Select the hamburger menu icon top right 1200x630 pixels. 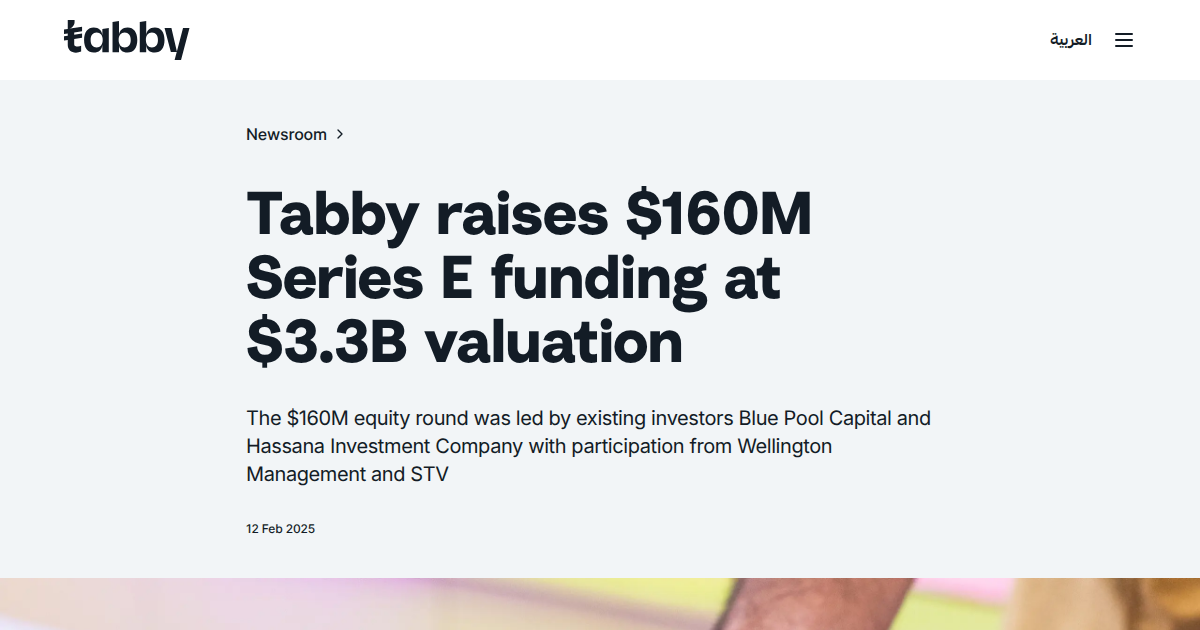(1124, 40)
